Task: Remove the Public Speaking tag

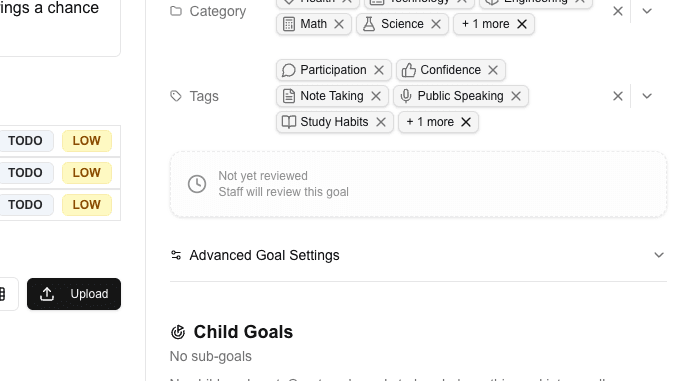Action: [516, 96]
